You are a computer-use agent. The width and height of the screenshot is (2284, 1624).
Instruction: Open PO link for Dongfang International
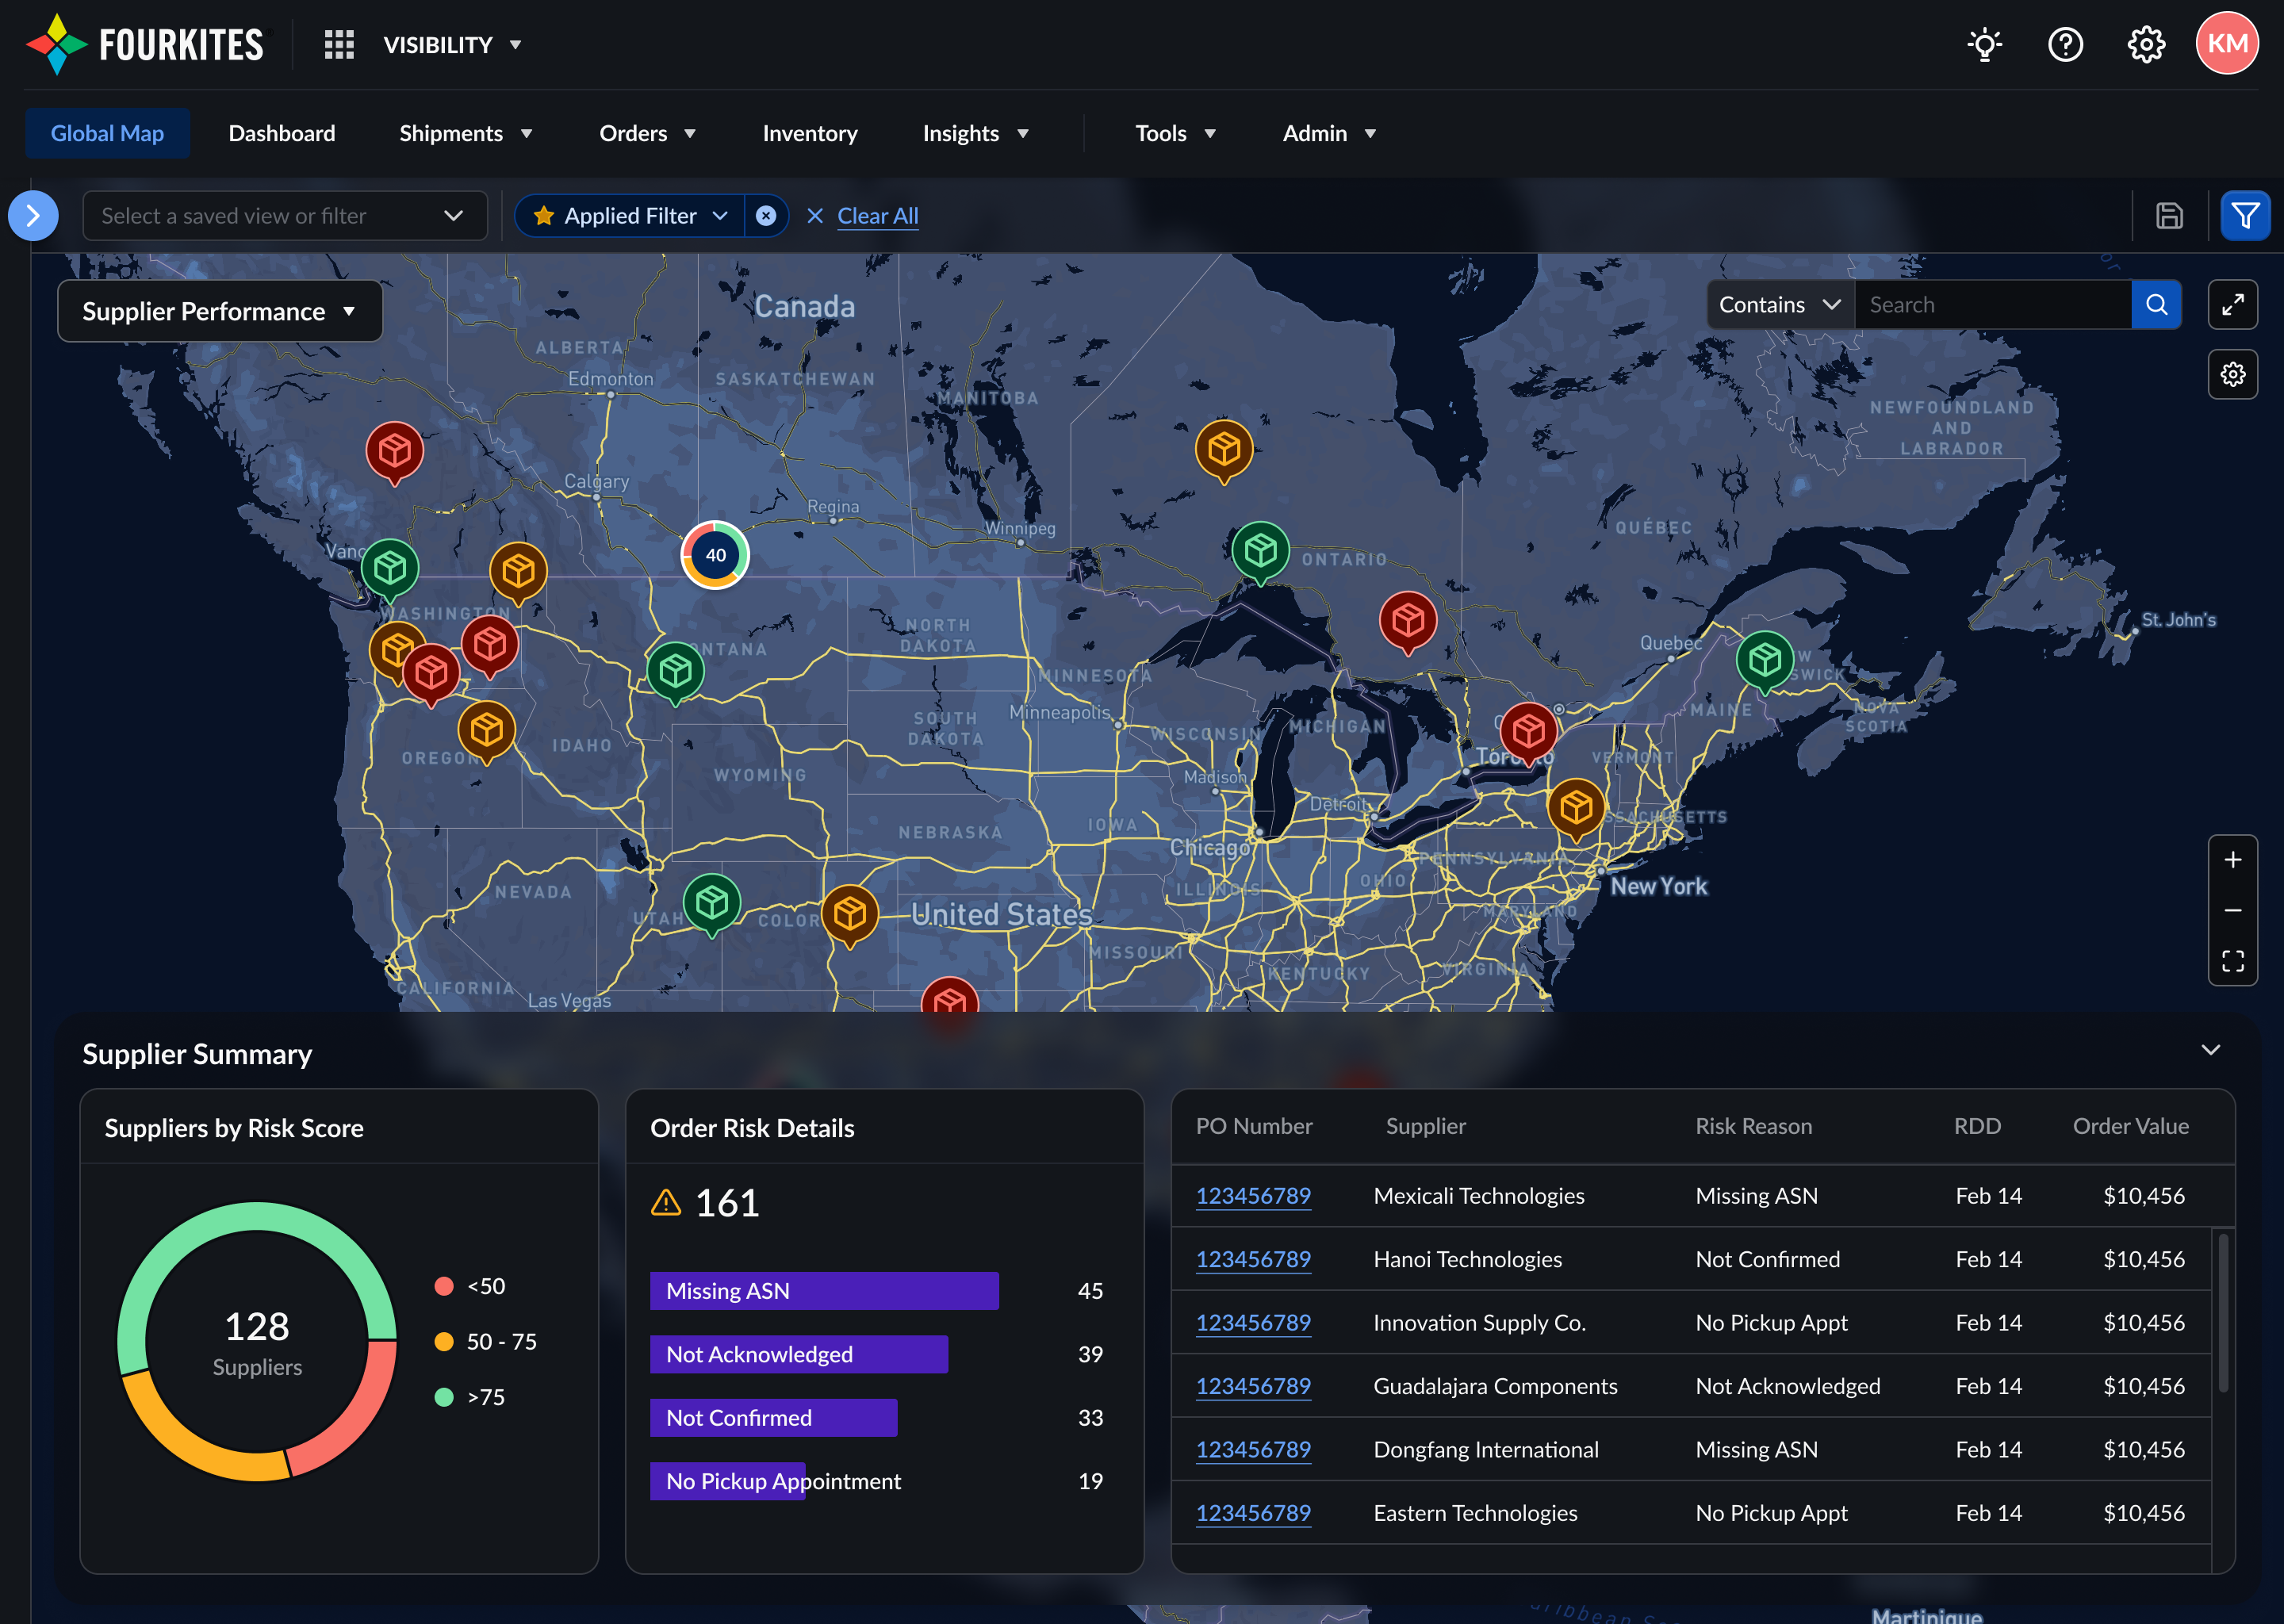coord(1253,1450)
